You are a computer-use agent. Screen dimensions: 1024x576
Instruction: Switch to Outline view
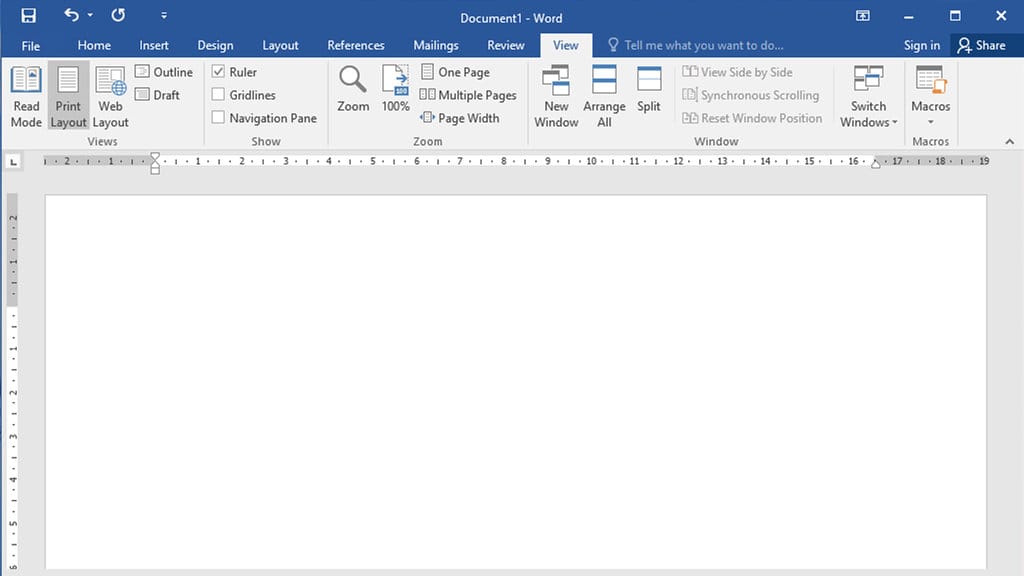click(x=163, y=71)
